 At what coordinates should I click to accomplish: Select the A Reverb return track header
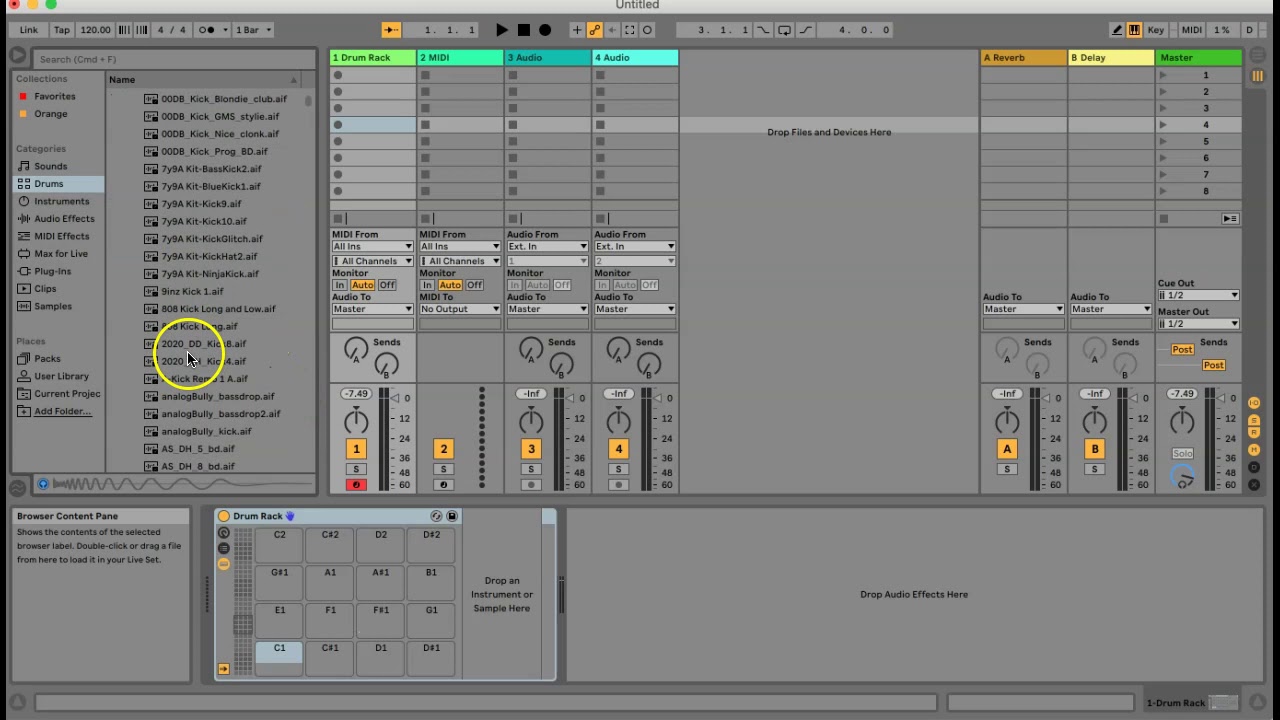point(1023,58)
